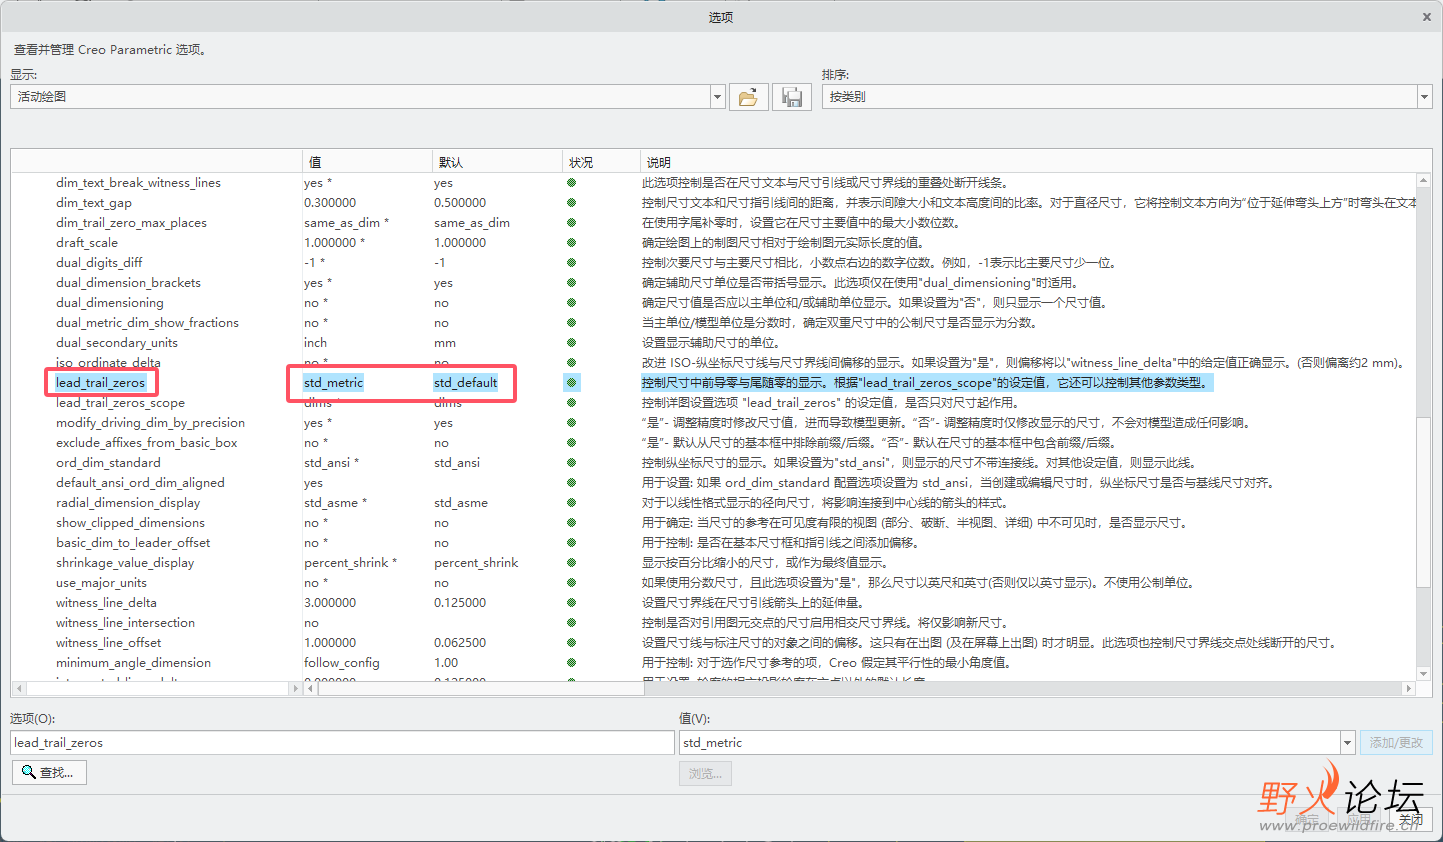The height and width of the screenshot is (842, 1443).
Task: Select the dual_dimensioning option
Action: (110, 303)
